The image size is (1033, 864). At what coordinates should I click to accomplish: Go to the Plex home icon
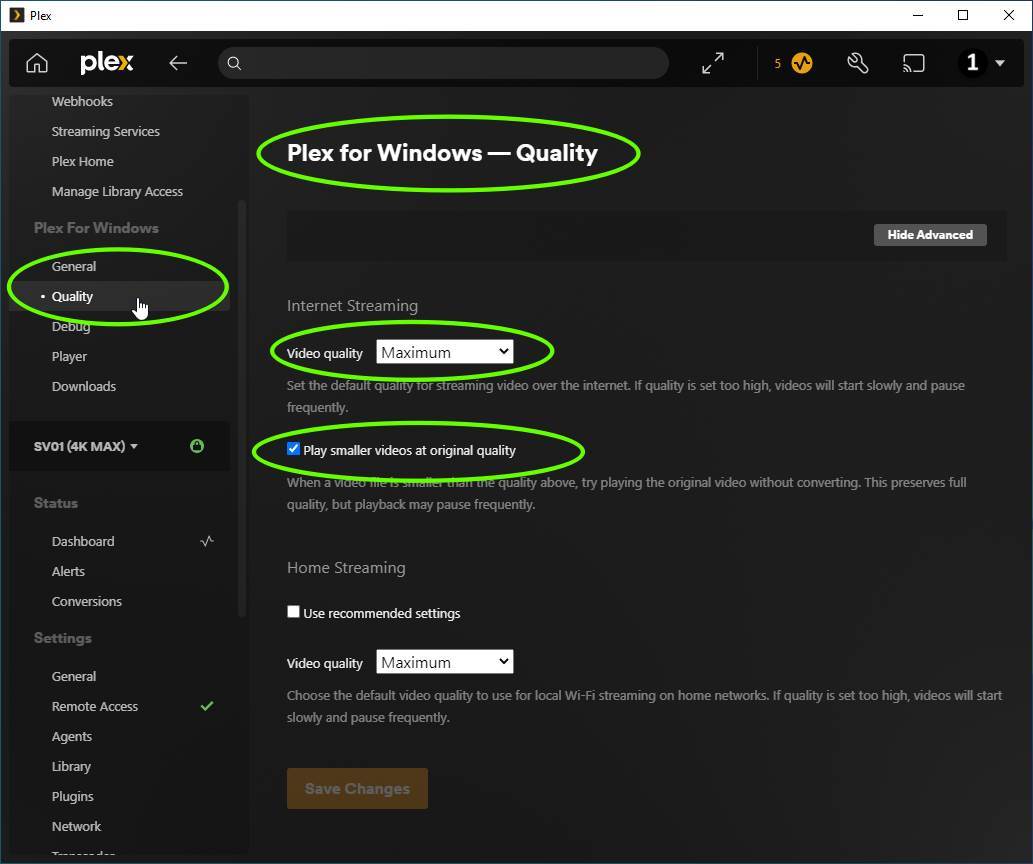click(37, 63)
